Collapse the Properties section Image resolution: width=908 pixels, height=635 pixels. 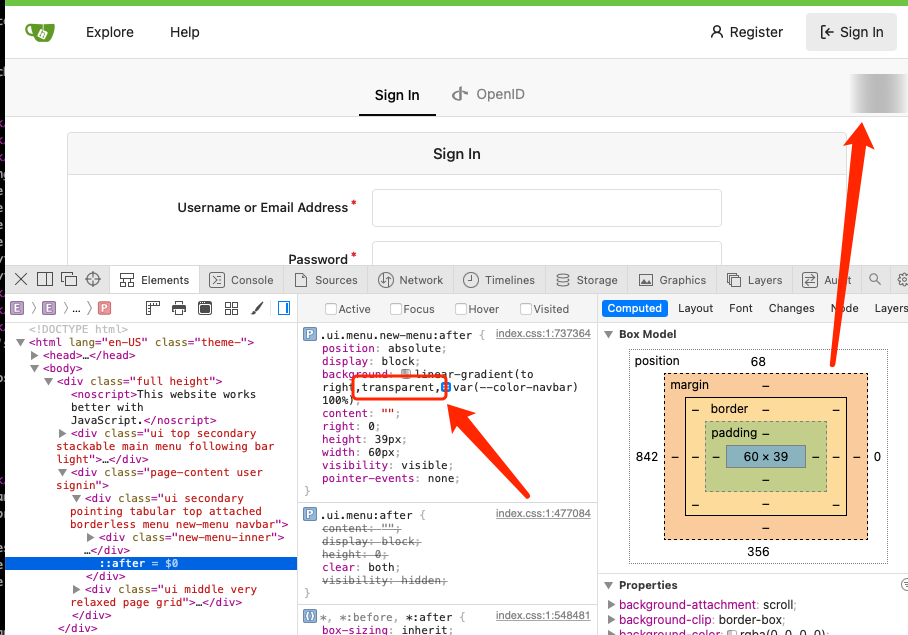pos(608,585)
